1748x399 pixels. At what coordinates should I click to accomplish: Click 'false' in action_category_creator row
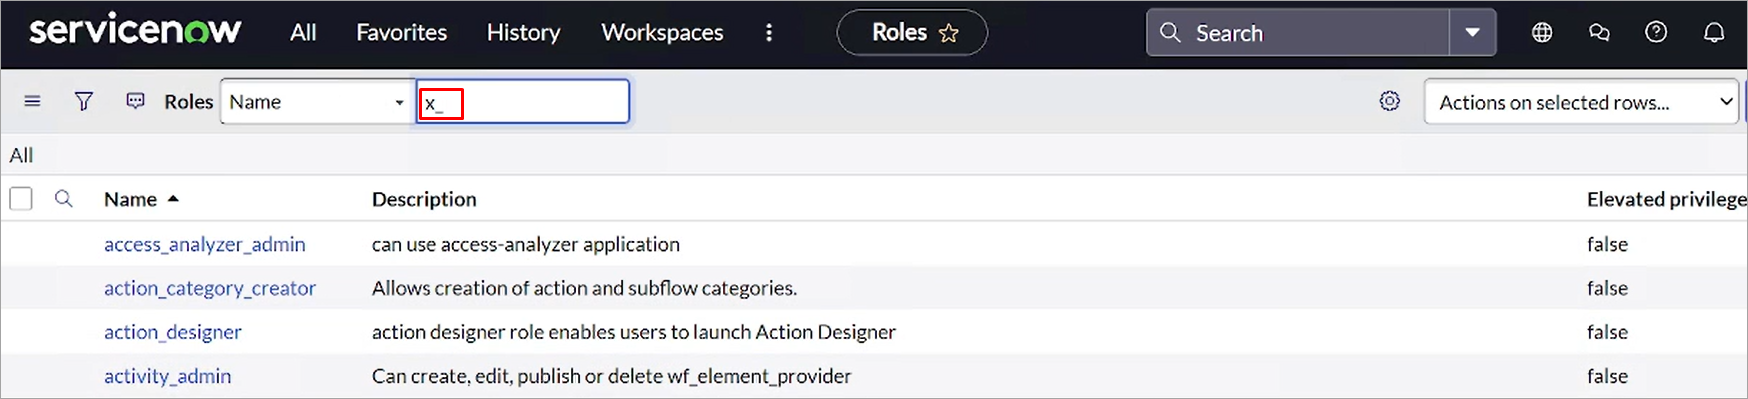point(1607,288)
